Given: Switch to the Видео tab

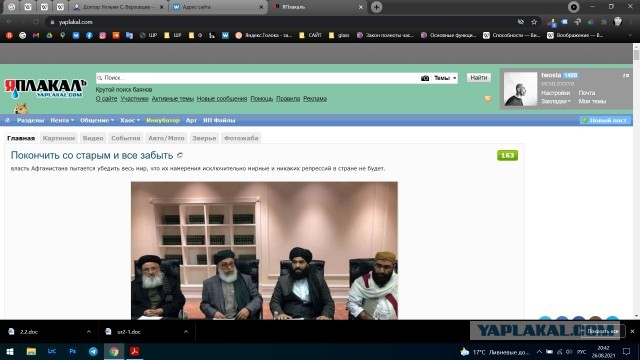Looking at the screenshot, I should [x=93, y=138].
